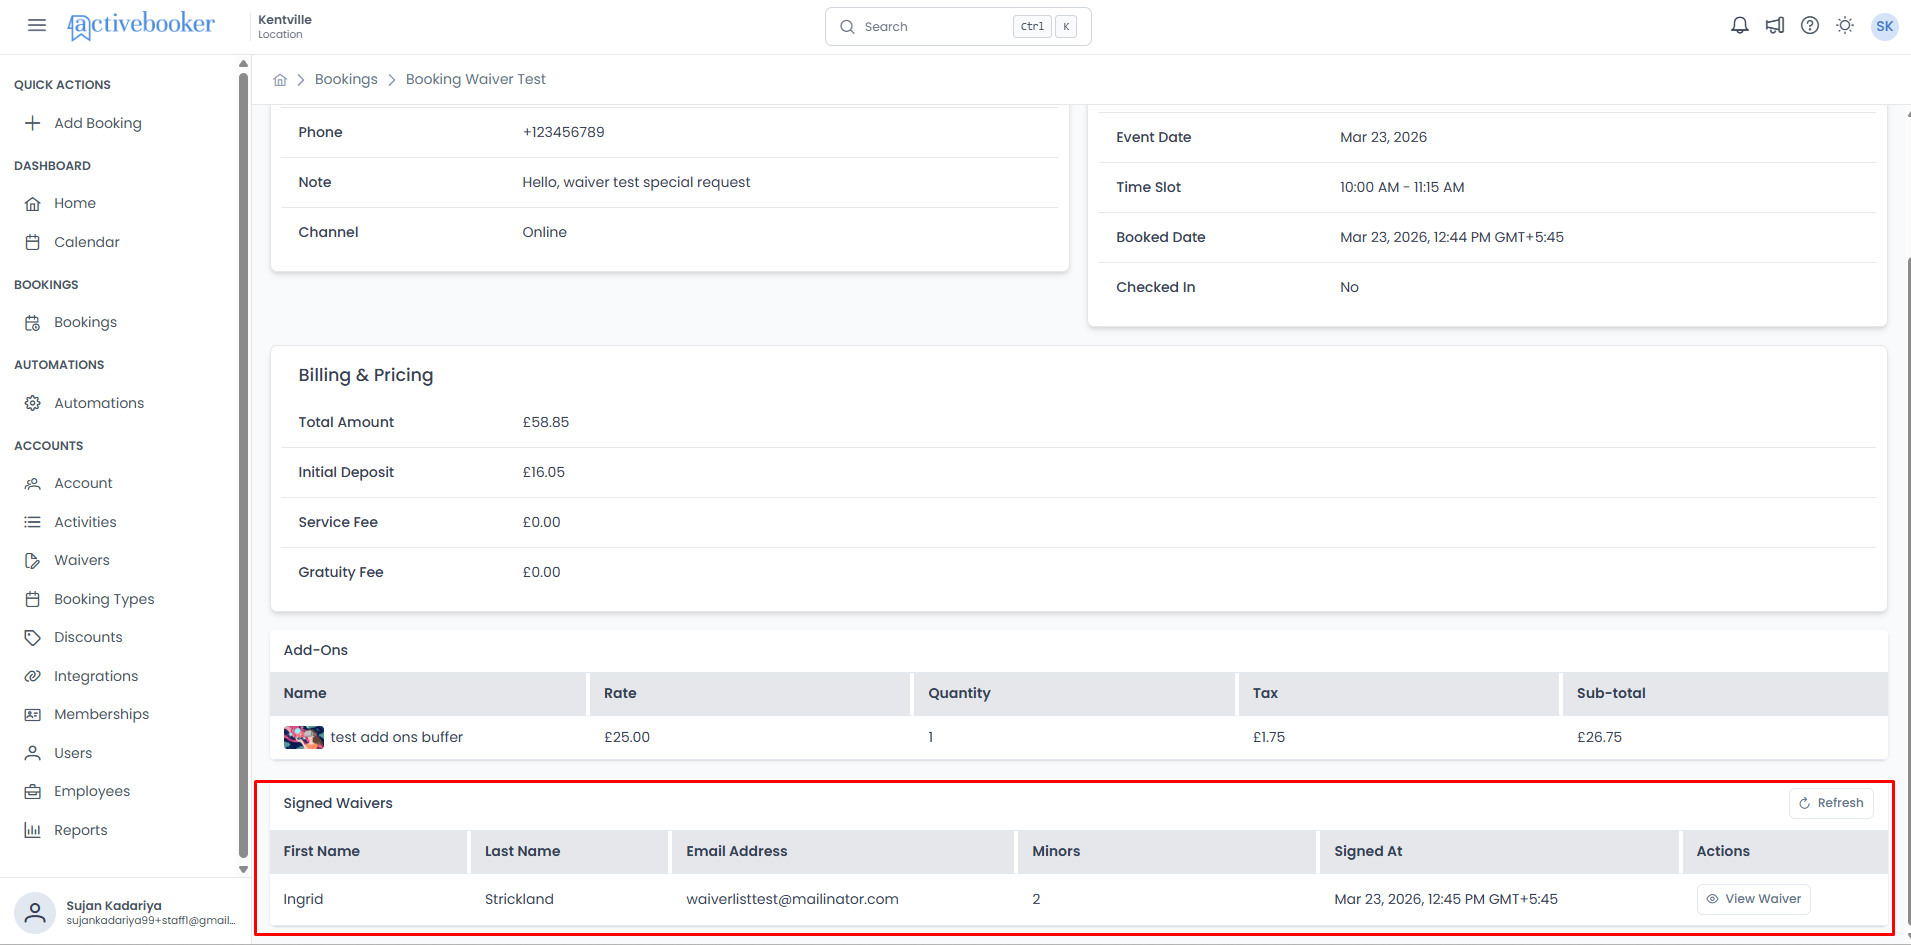Image resolution: width=1911 pixels, height=945 pixels.
Task: Click the £26.75 sub-total cell
Action: [1600, 737]
